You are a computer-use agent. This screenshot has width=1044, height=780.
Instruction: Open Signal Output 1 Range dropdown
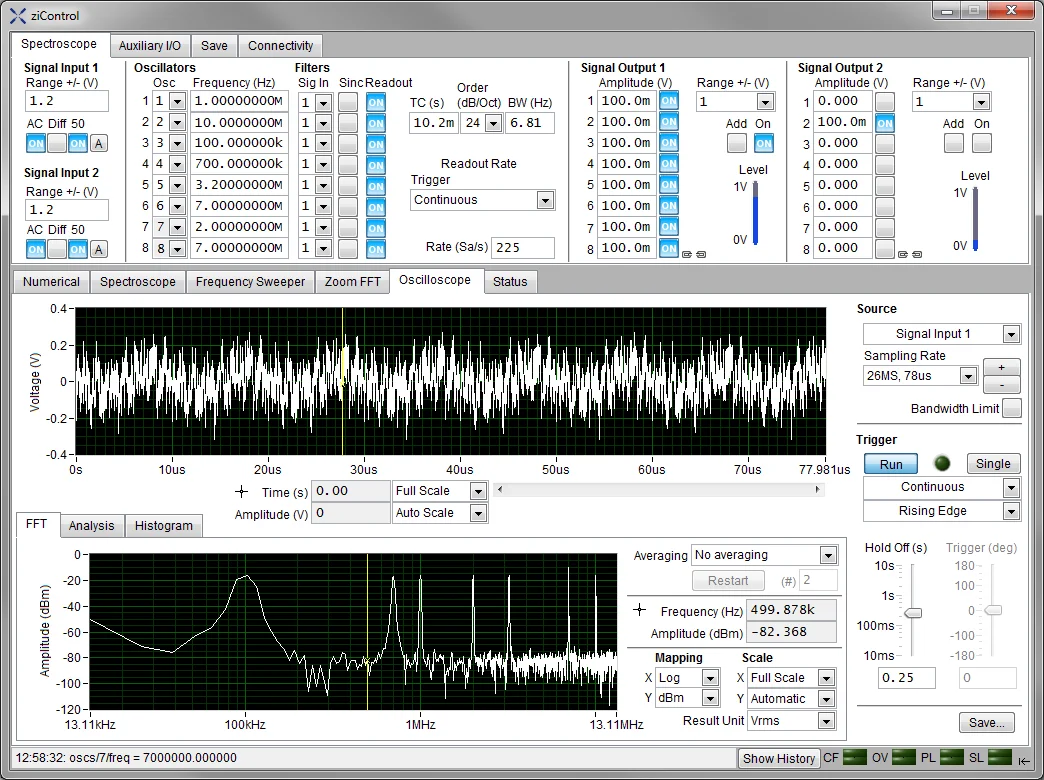tap(765, 102)
